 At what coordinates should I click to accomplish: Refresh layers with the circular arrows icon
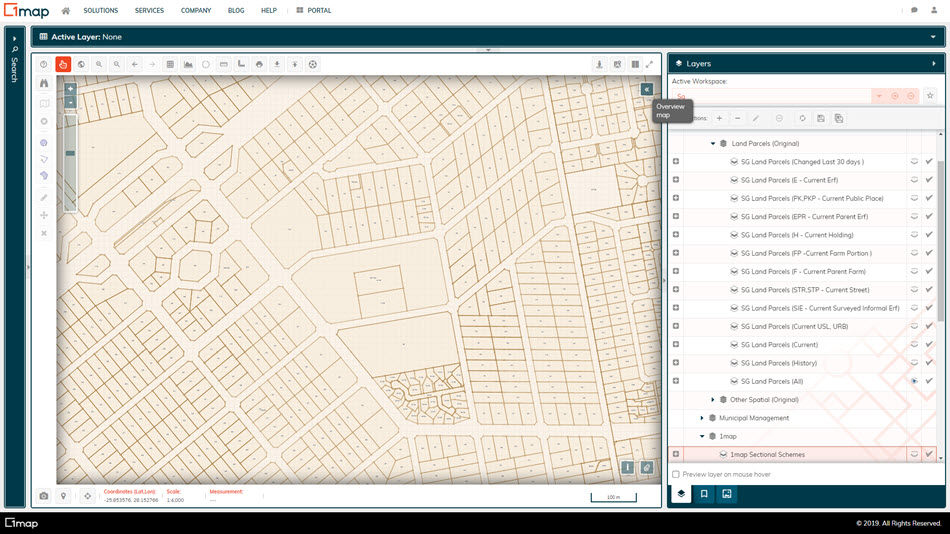(802, 118)
